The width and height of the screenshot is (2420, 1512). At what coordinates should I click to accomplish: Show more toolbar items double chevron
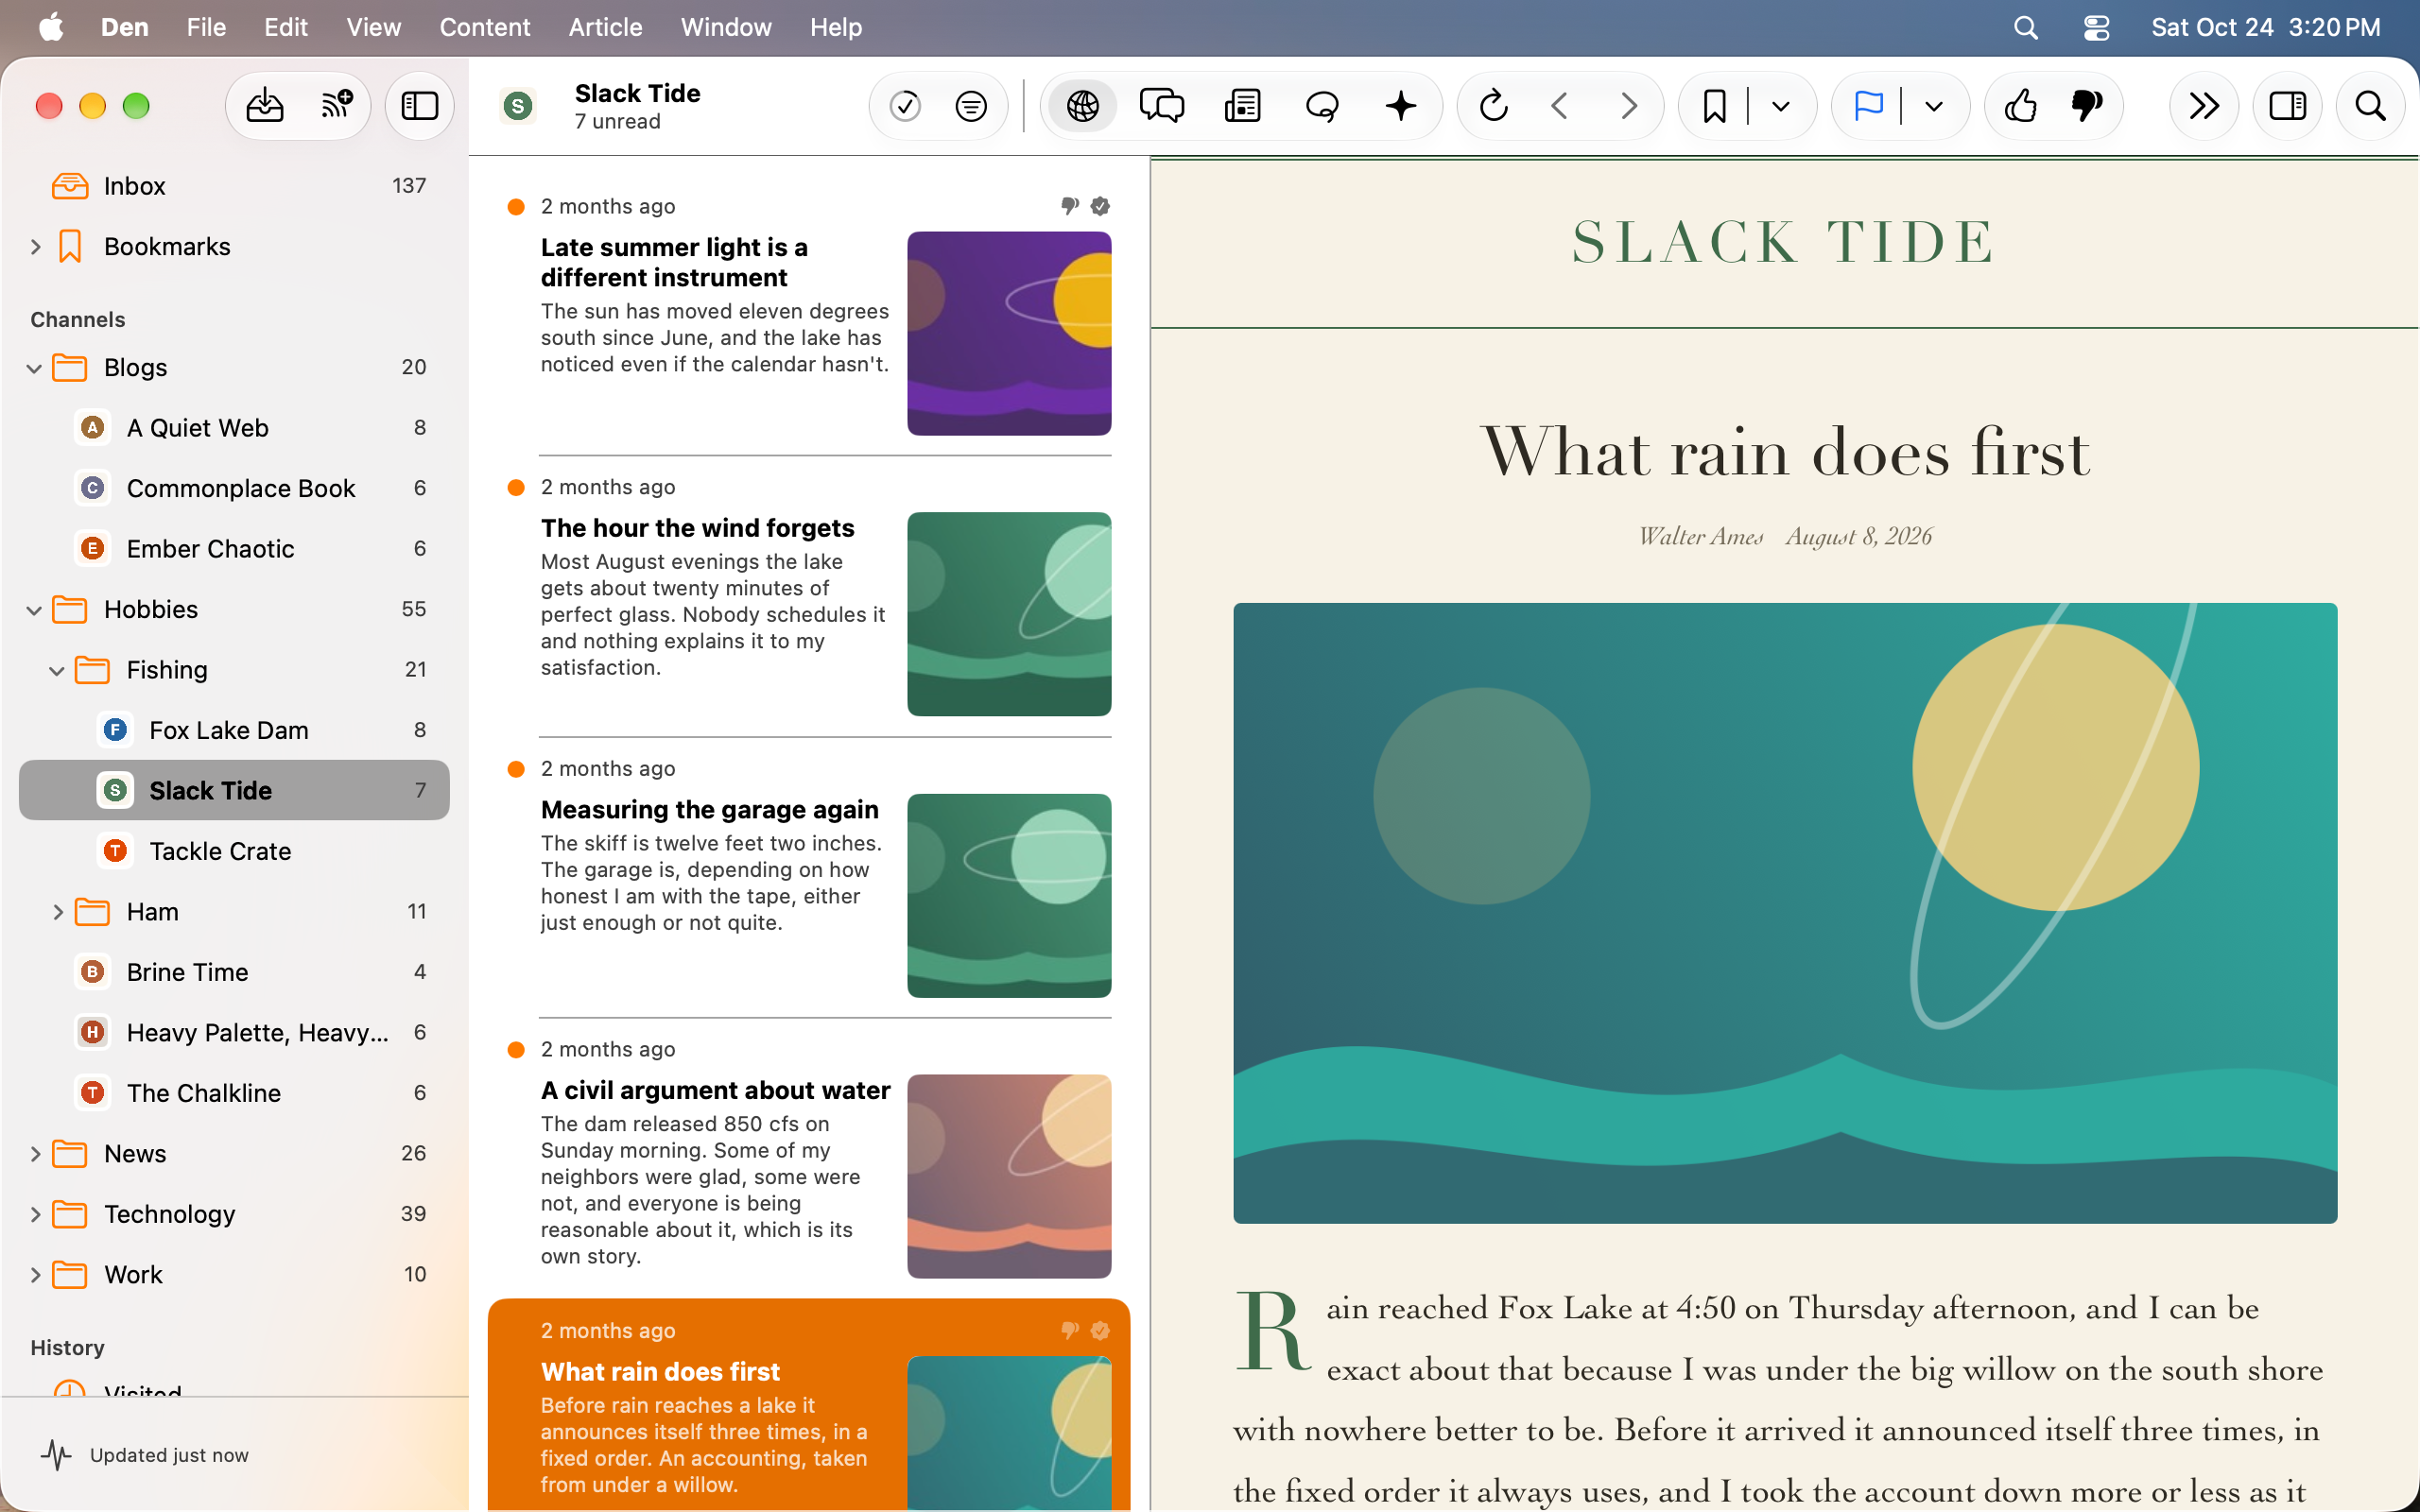click(x=2204, y=105)
